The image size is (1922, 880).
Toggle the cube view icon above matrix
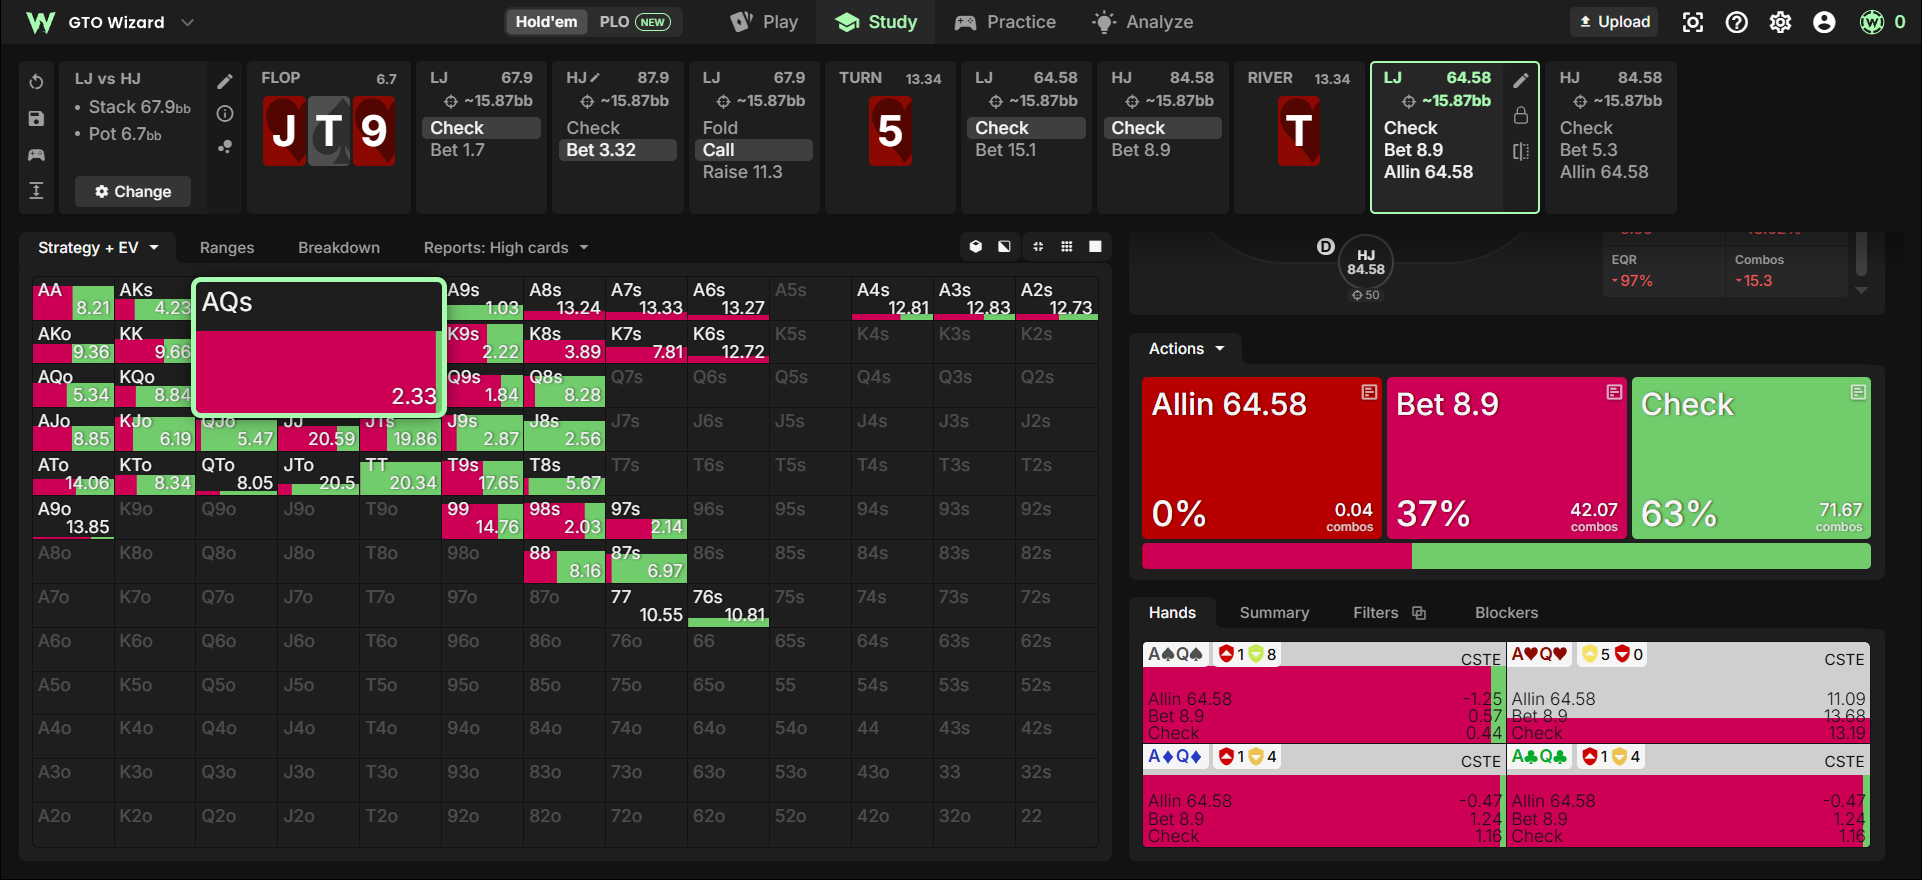click(976, 247)
